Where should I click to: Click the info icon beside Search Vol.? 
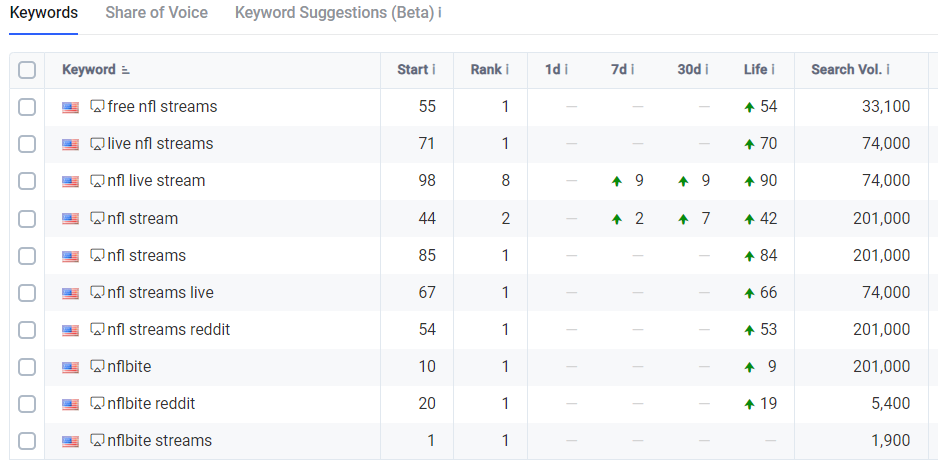(888, 69)
